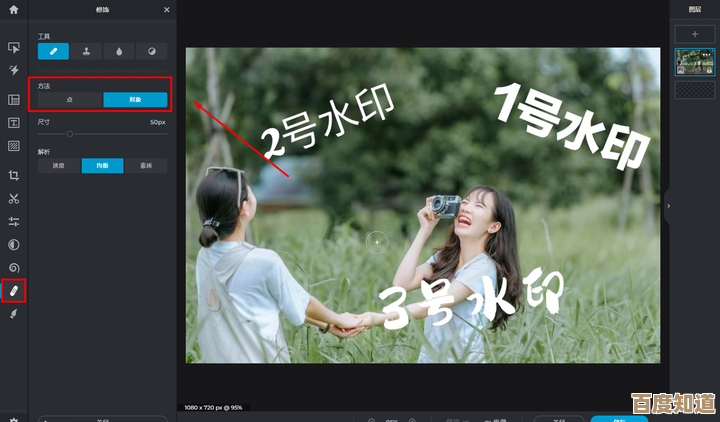Select the Crop tool in the sidebar
Image resolution: width=720 pixels, height=422 pixels.
[x=14, y=175]
